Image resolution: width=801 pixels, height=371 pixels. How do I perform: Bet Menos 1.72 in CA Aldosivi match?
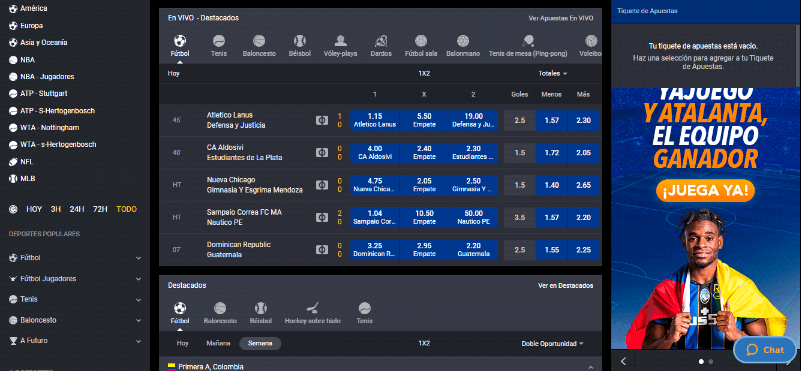point(551,153)
